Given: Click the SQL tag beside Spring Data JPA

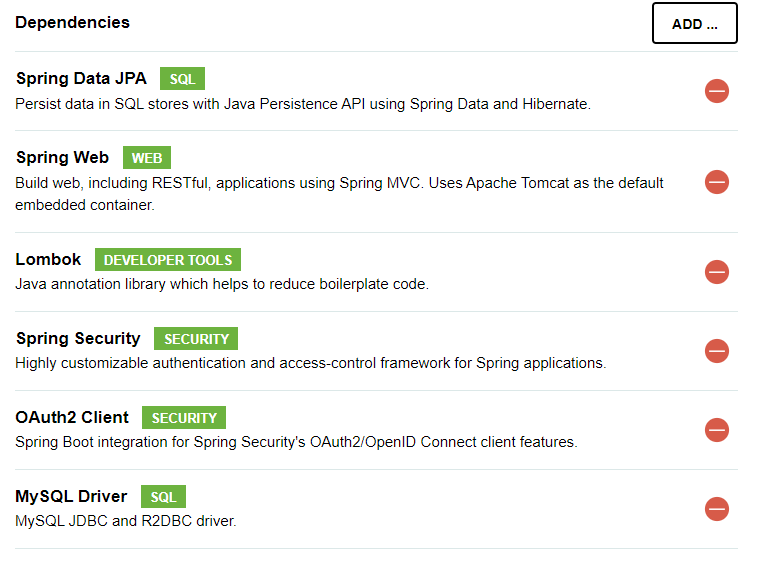Looking at the screenshot, I should 182,79.
